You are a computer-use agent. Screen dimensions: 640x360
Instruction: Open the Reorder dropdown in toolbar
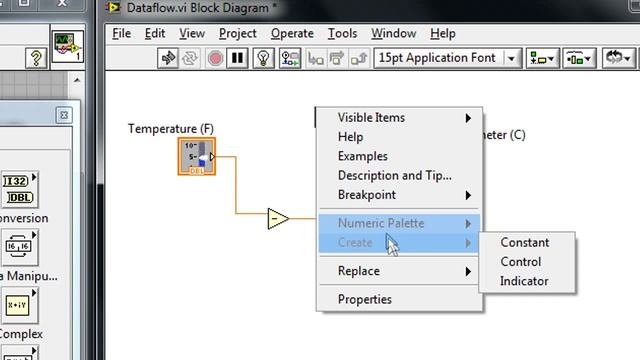619,58
